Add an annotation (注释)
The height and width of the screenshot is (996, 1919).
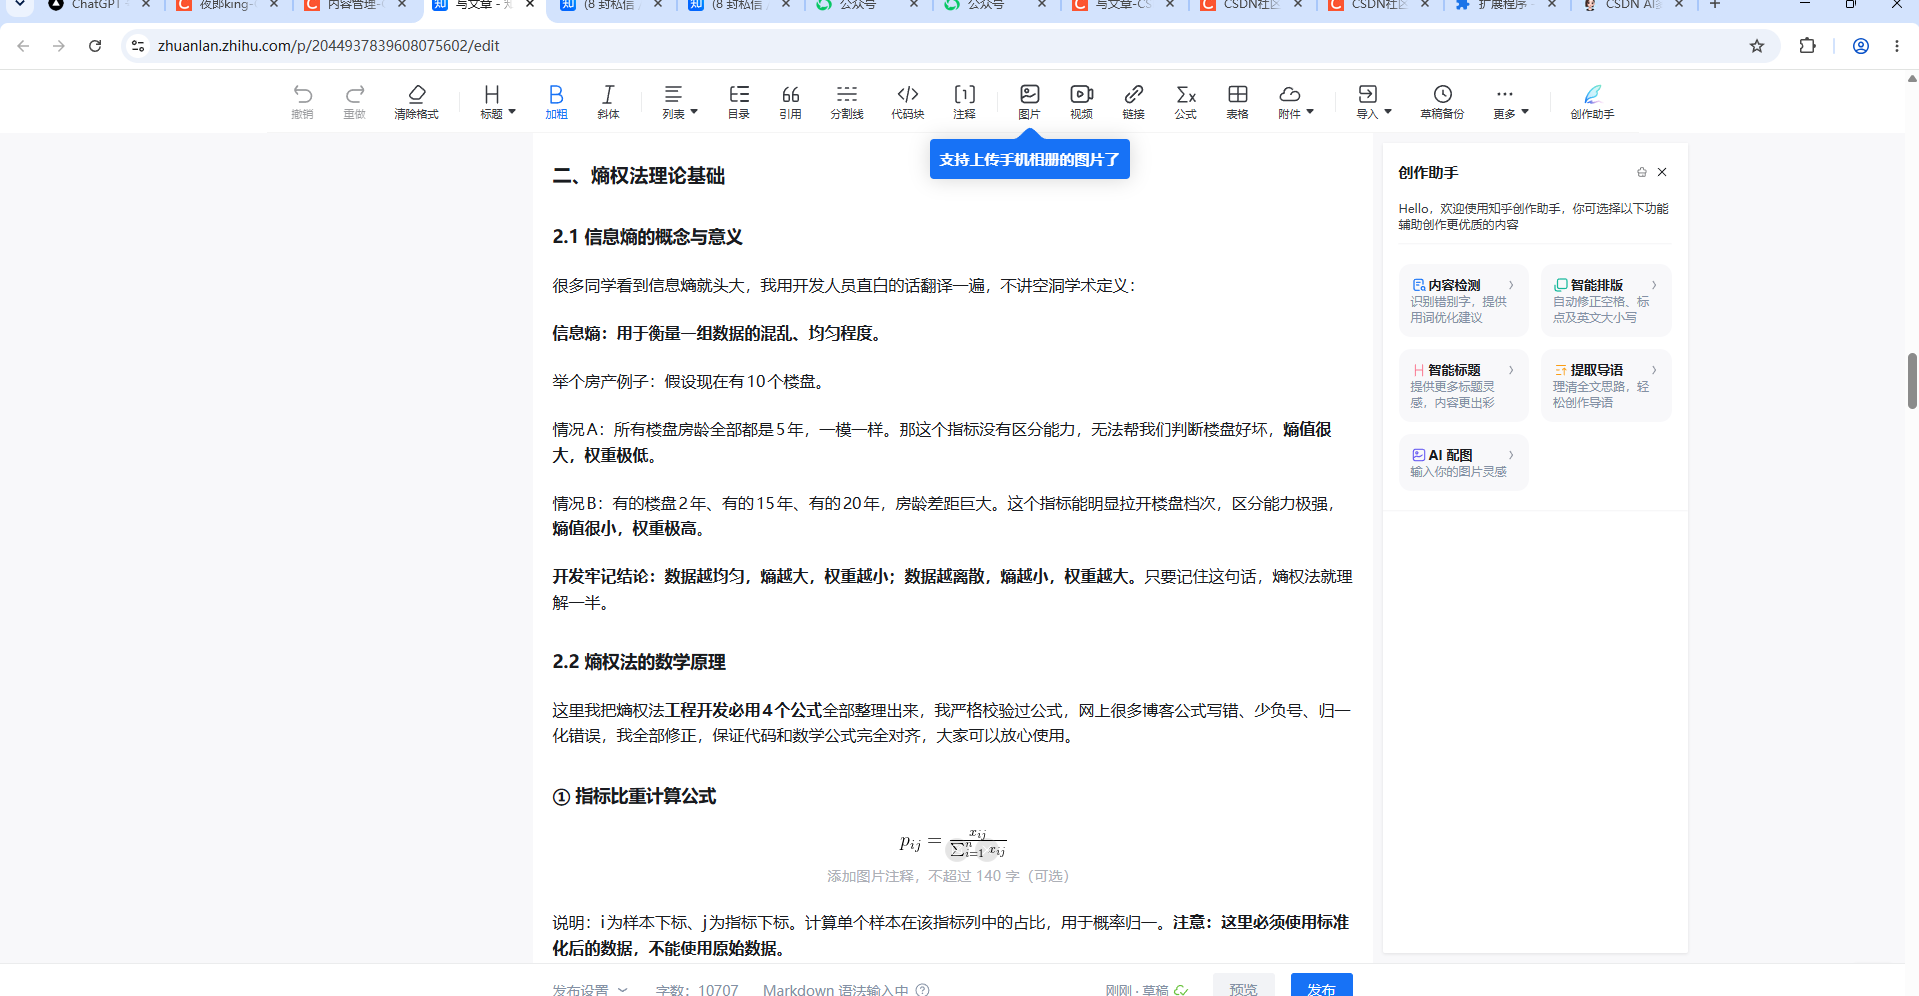click(x=965, y=101)
